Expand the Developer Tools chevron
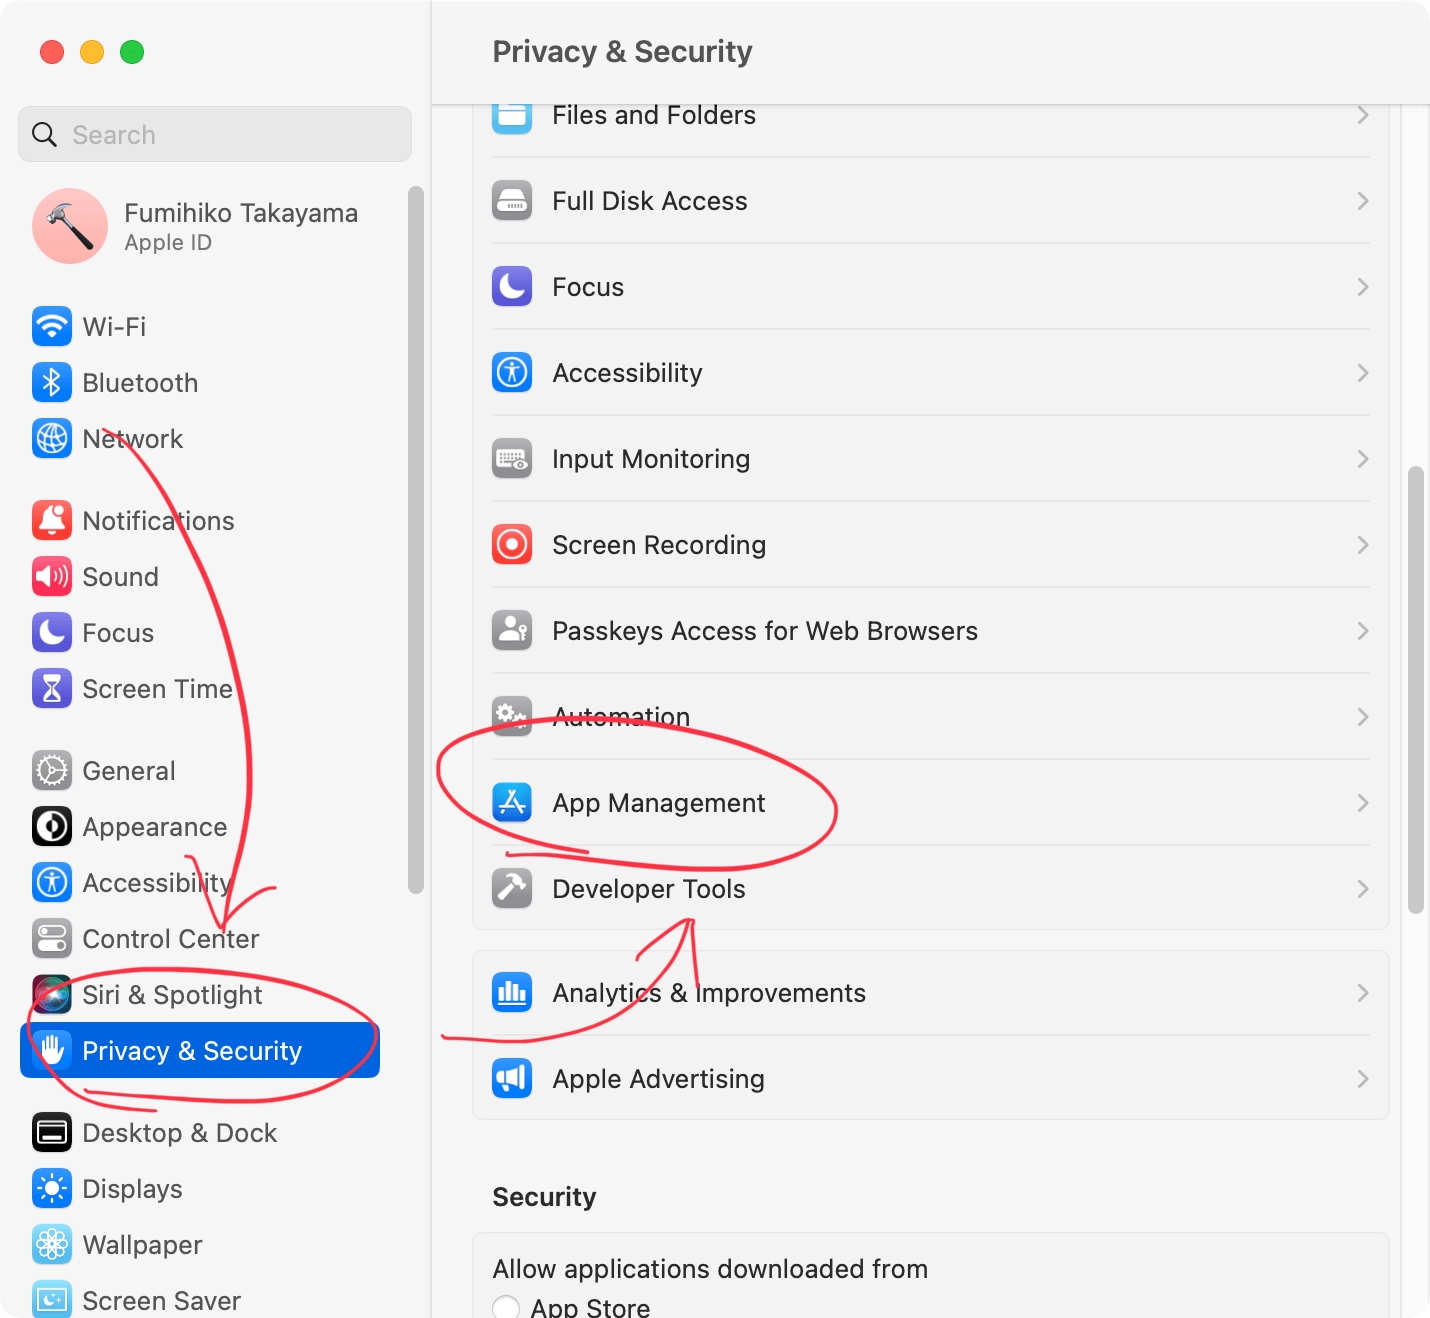 coord(1362,889)
